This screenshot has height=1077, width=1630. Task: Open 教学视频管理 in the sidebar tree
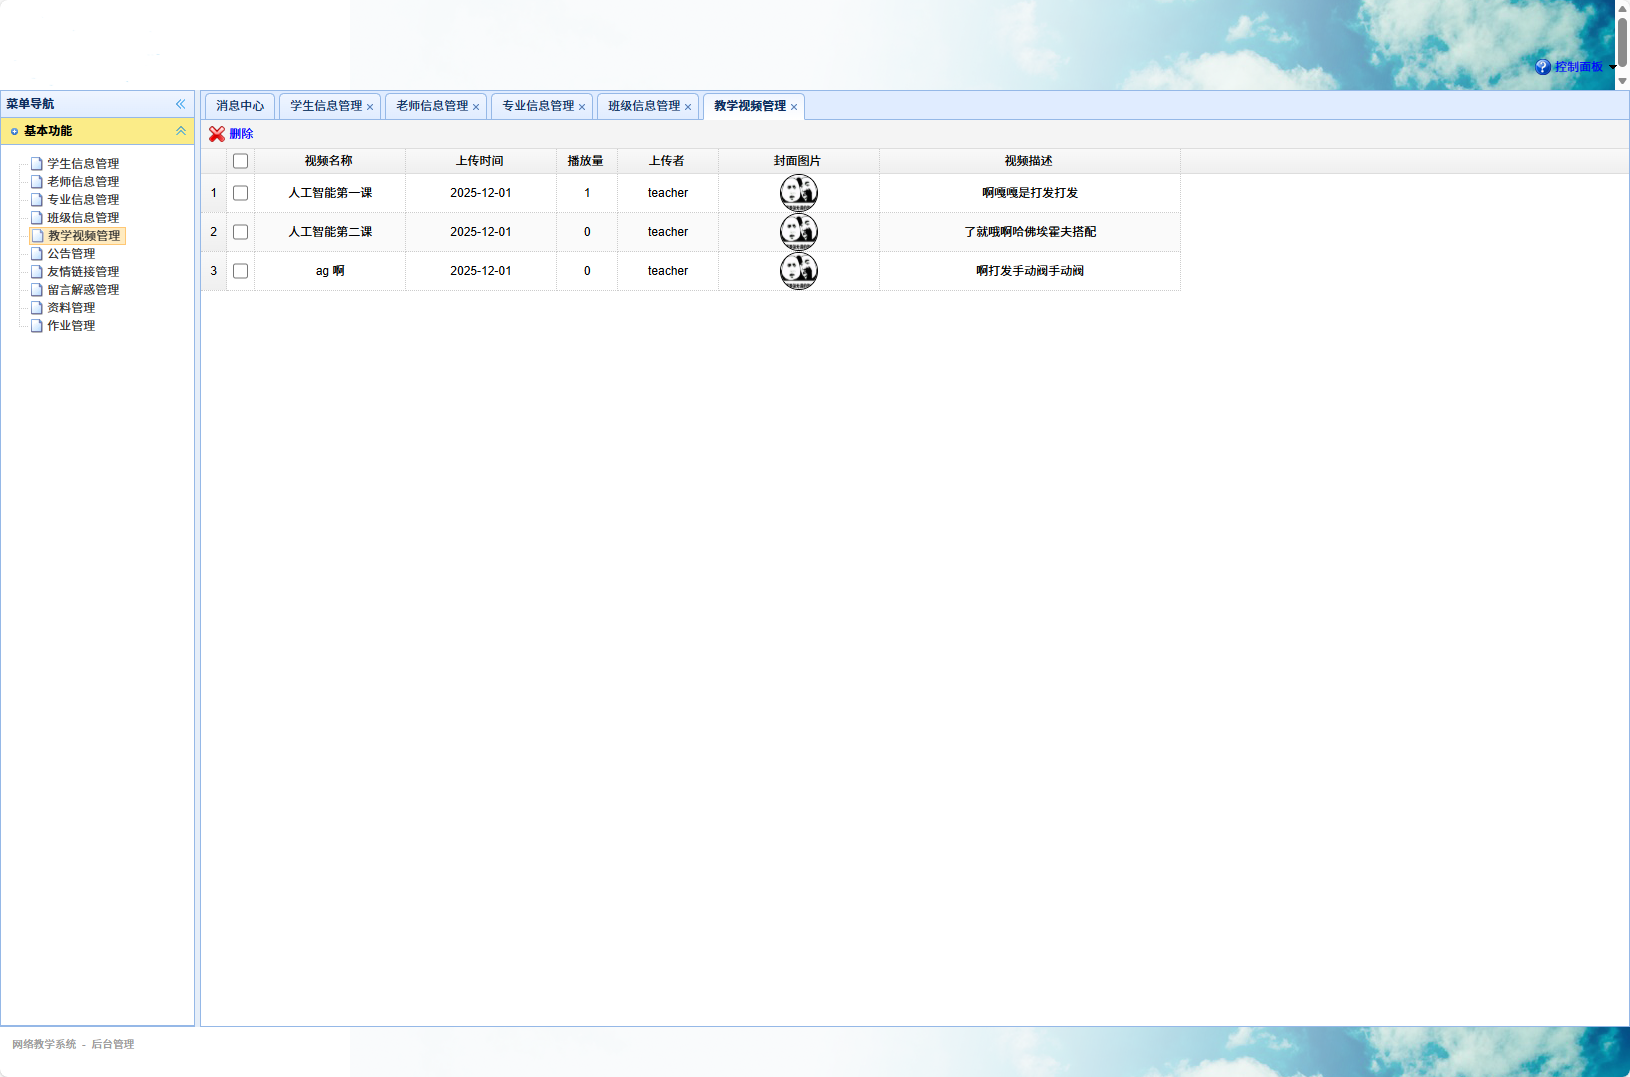84,236
